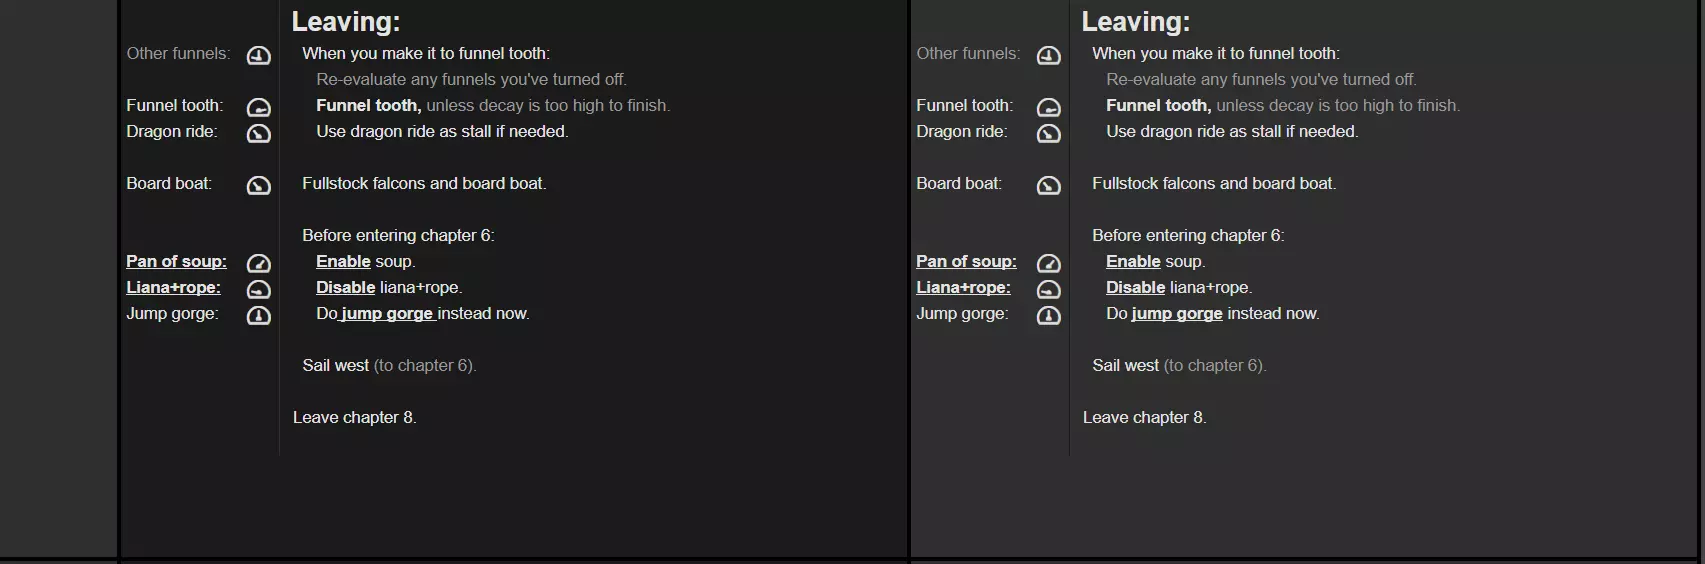
Task: Click the Board boat gauge icon, right panel
Action: click(1048, 186)
